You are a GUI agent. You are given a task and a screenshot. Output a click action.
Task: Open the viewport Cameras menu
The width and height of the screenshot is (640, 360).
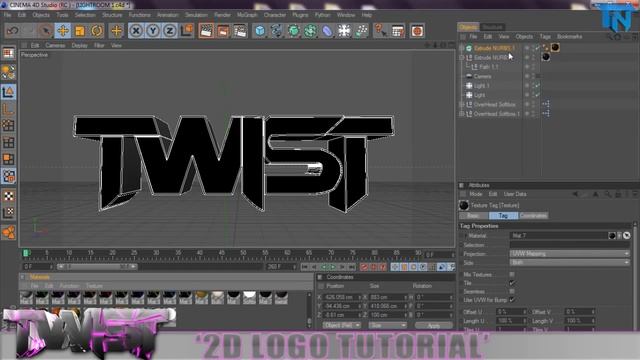pos(55,45)
